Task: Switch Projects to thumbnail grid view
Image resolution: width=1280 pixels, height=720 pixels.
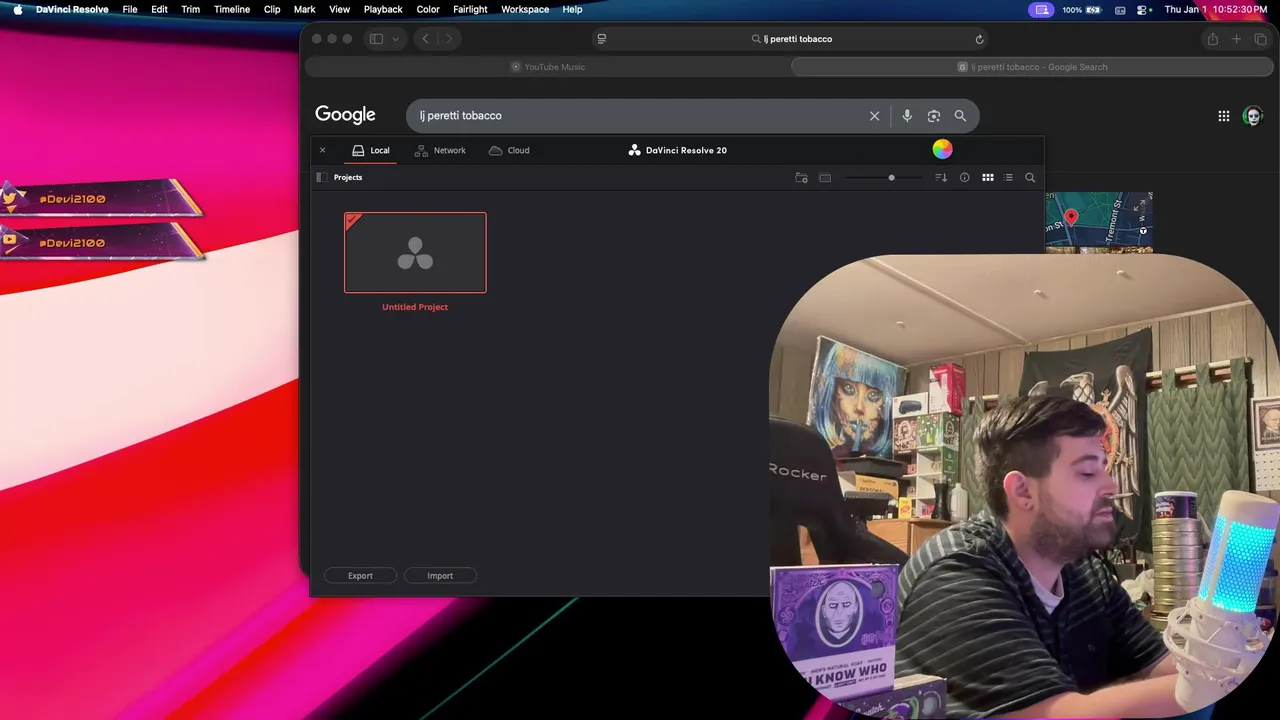Action: (x=988, y=177)
